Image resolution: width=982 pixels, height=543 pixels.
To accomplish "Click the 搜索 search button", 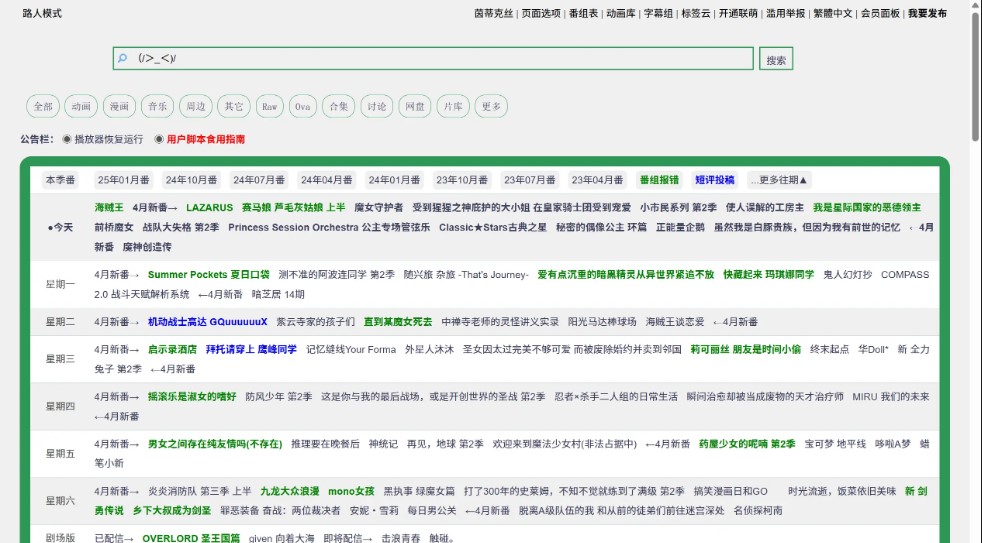I will coord(775,60).
